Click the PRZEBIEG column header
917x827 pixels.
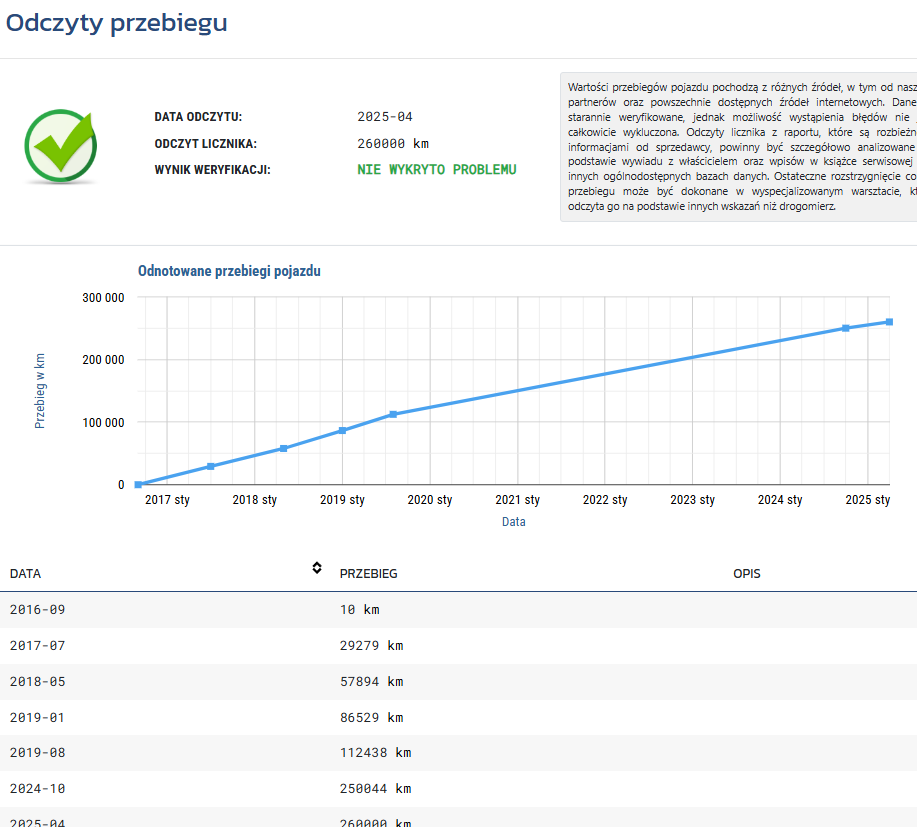(x=368, y=574)
